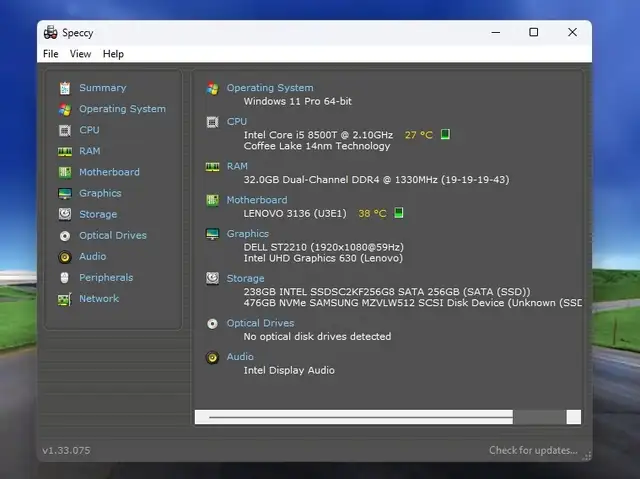The height and width of the screenshot is (479, 640).
Task: Click the 476GB NVMe SAMSUNG storage line
Action: click(413, 303)
